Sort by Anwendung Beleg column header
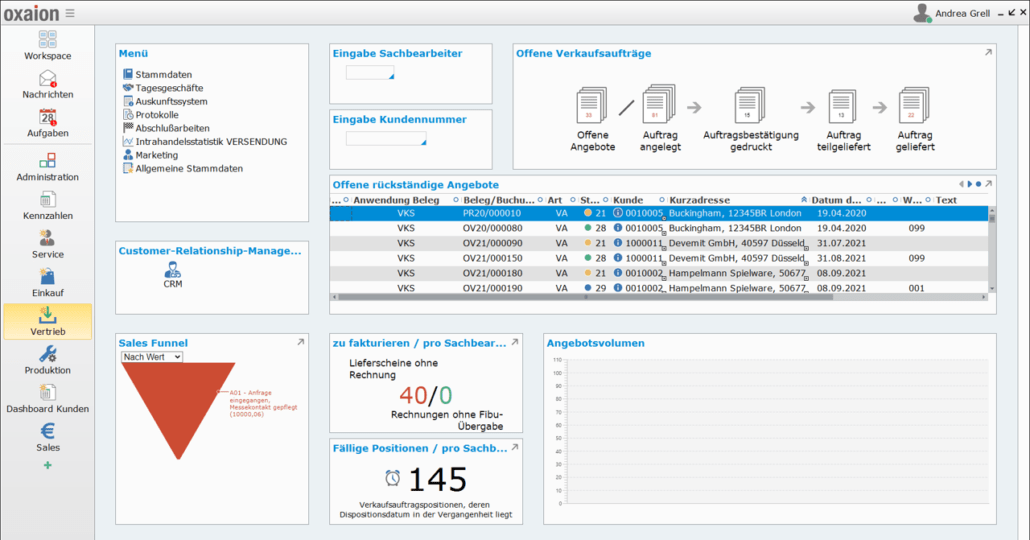1030x540 pixels. 396,200
